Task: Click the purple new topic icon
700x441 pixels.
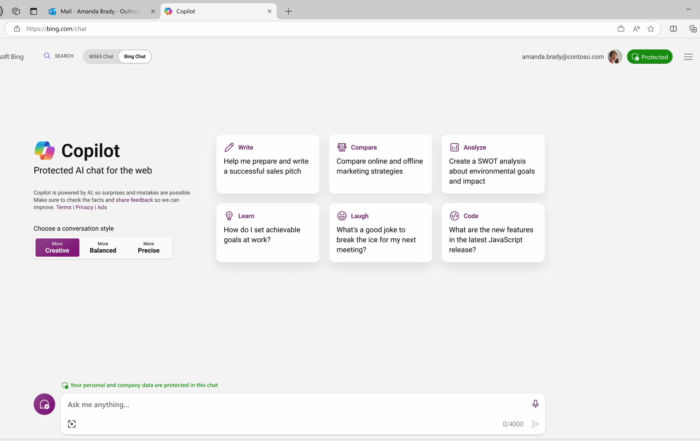Action: (x=44, y=404)
